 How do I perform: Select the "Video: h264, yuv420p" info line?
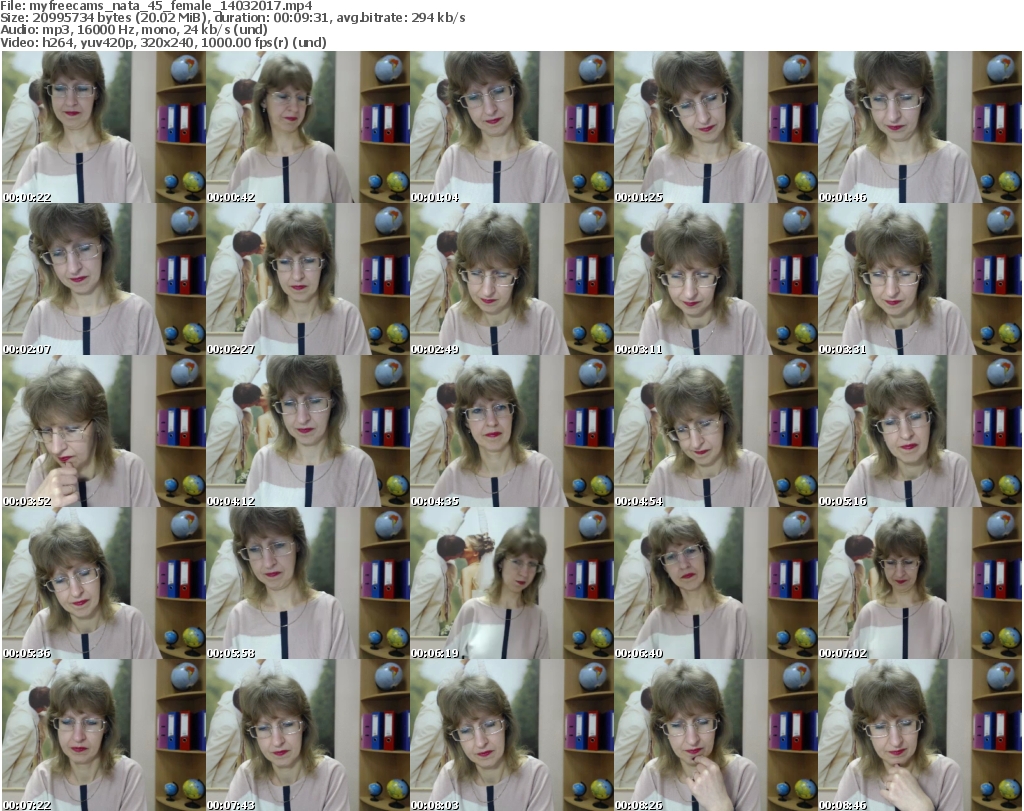point(163,42)
